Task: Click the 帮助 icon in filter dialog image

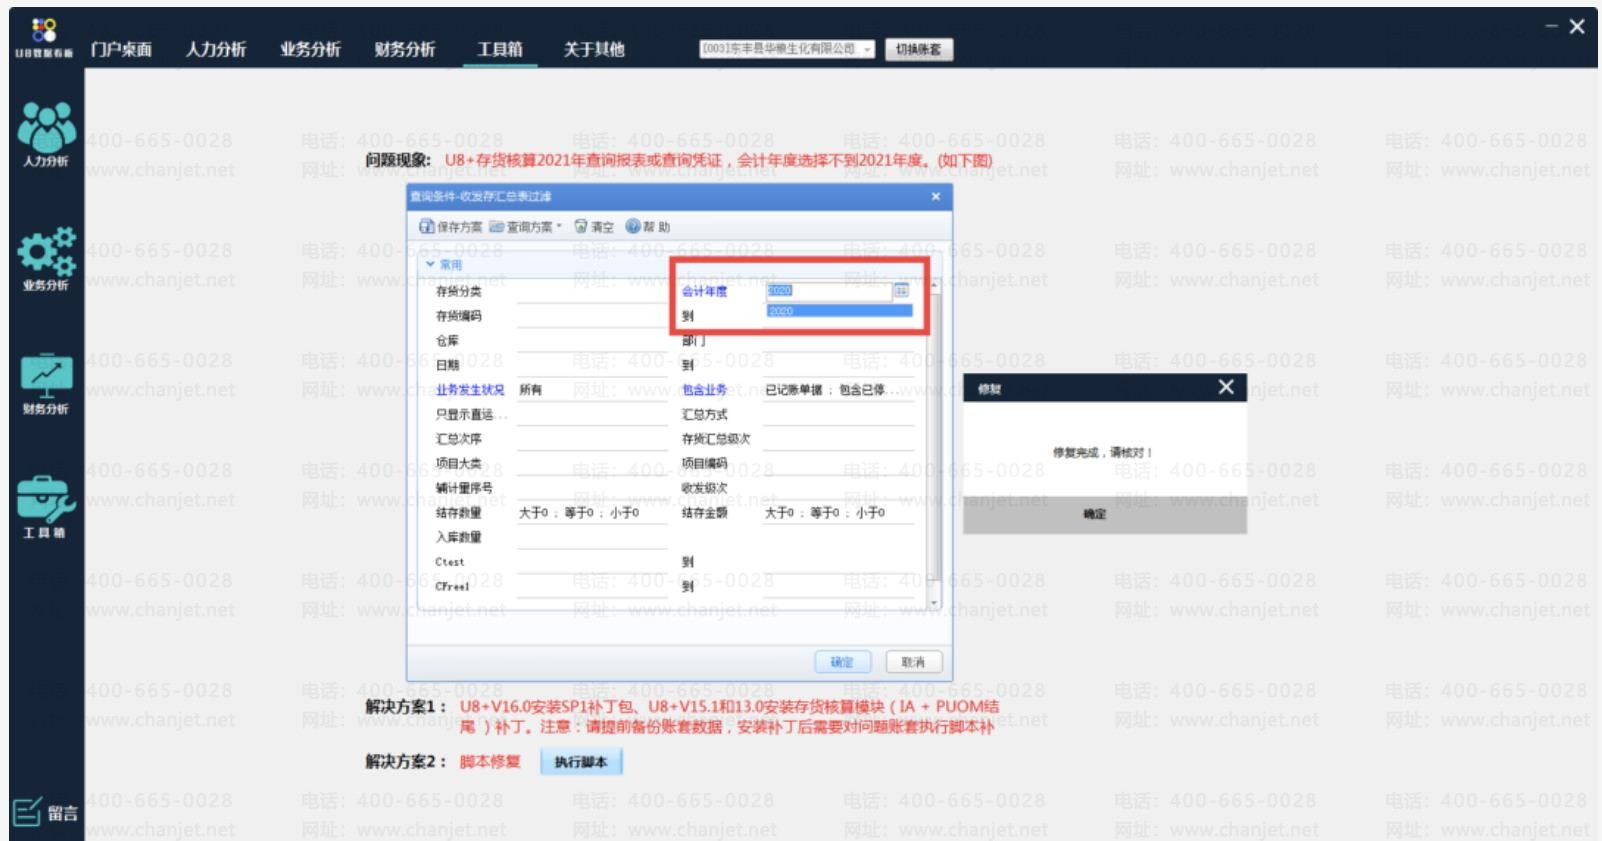Action: click(x=648, y=227)
